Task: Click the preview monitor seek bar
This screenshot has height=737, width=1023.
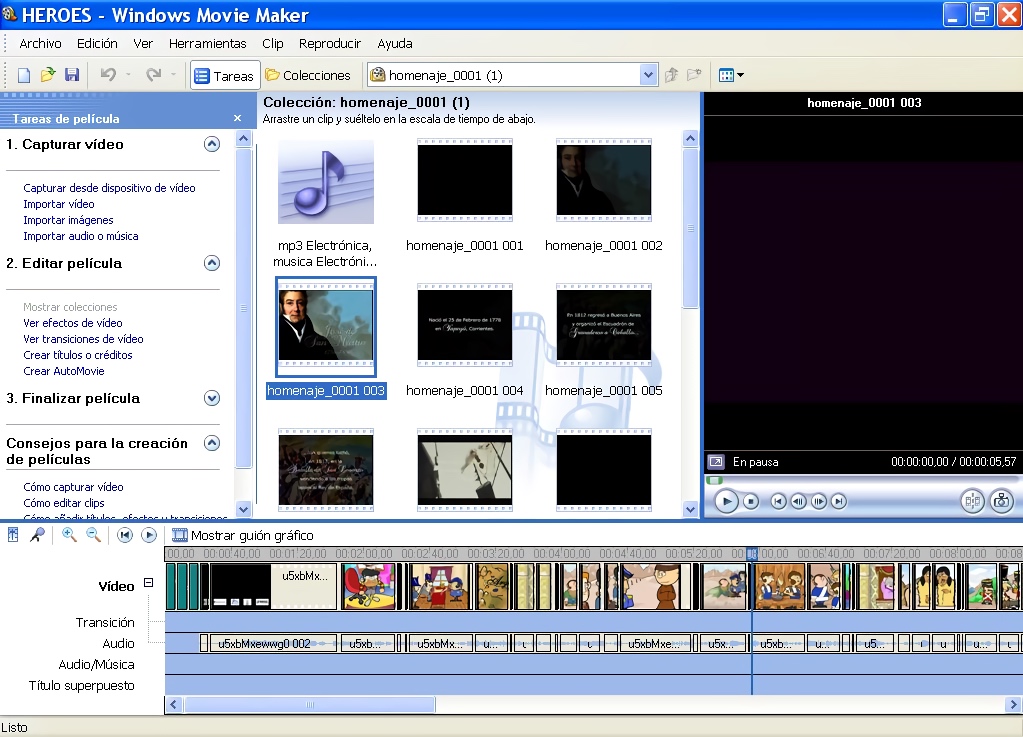Action: [x=862, y=480]
